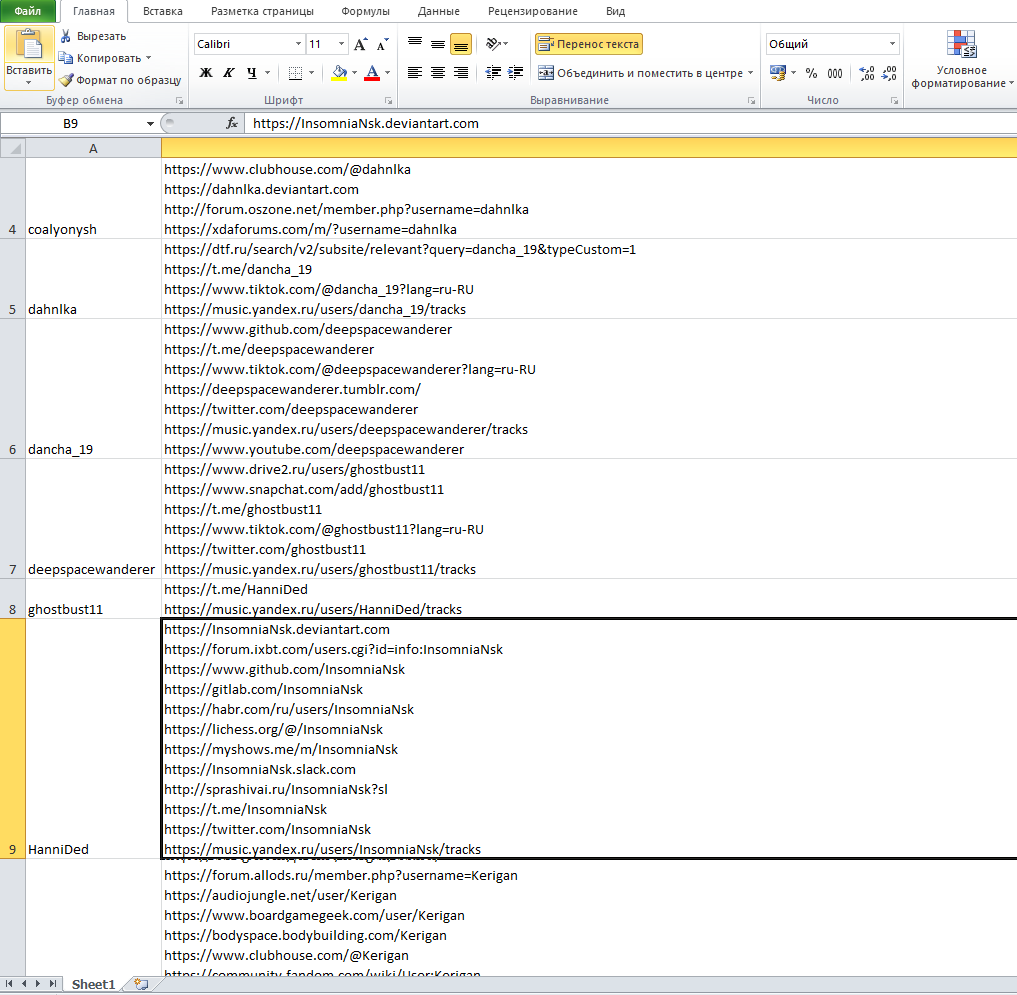Click the Name Box showing B9
Viewport: 1017px width, 995px height.
(71, 123)
